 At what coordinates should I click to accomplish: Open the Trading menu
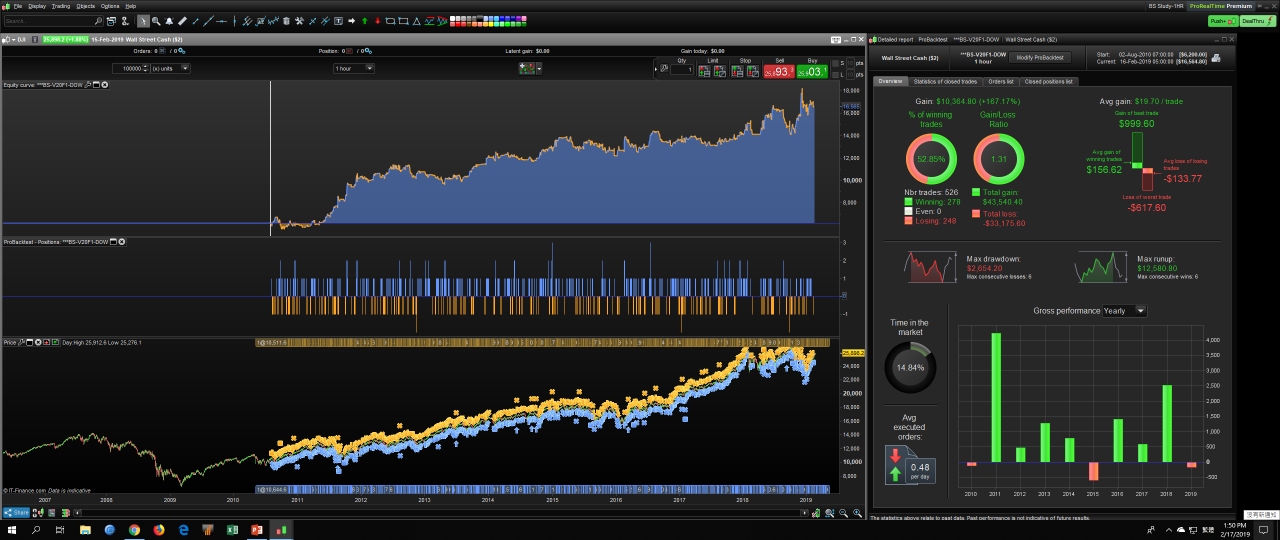[x=61, y=6]
